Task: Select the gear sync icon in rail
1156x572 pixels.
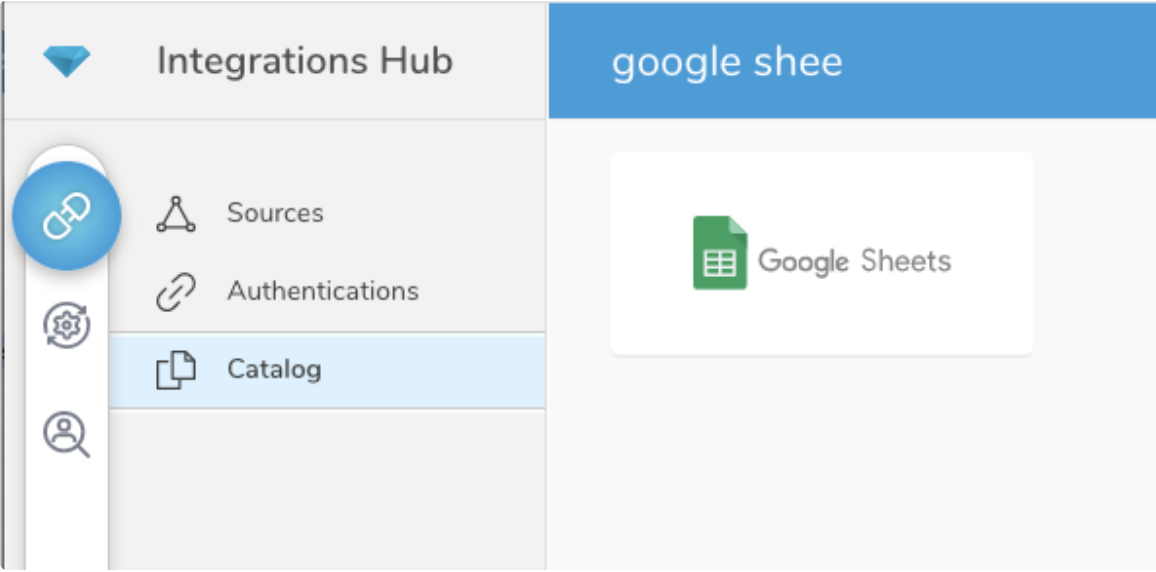Action: coord(67,326)
